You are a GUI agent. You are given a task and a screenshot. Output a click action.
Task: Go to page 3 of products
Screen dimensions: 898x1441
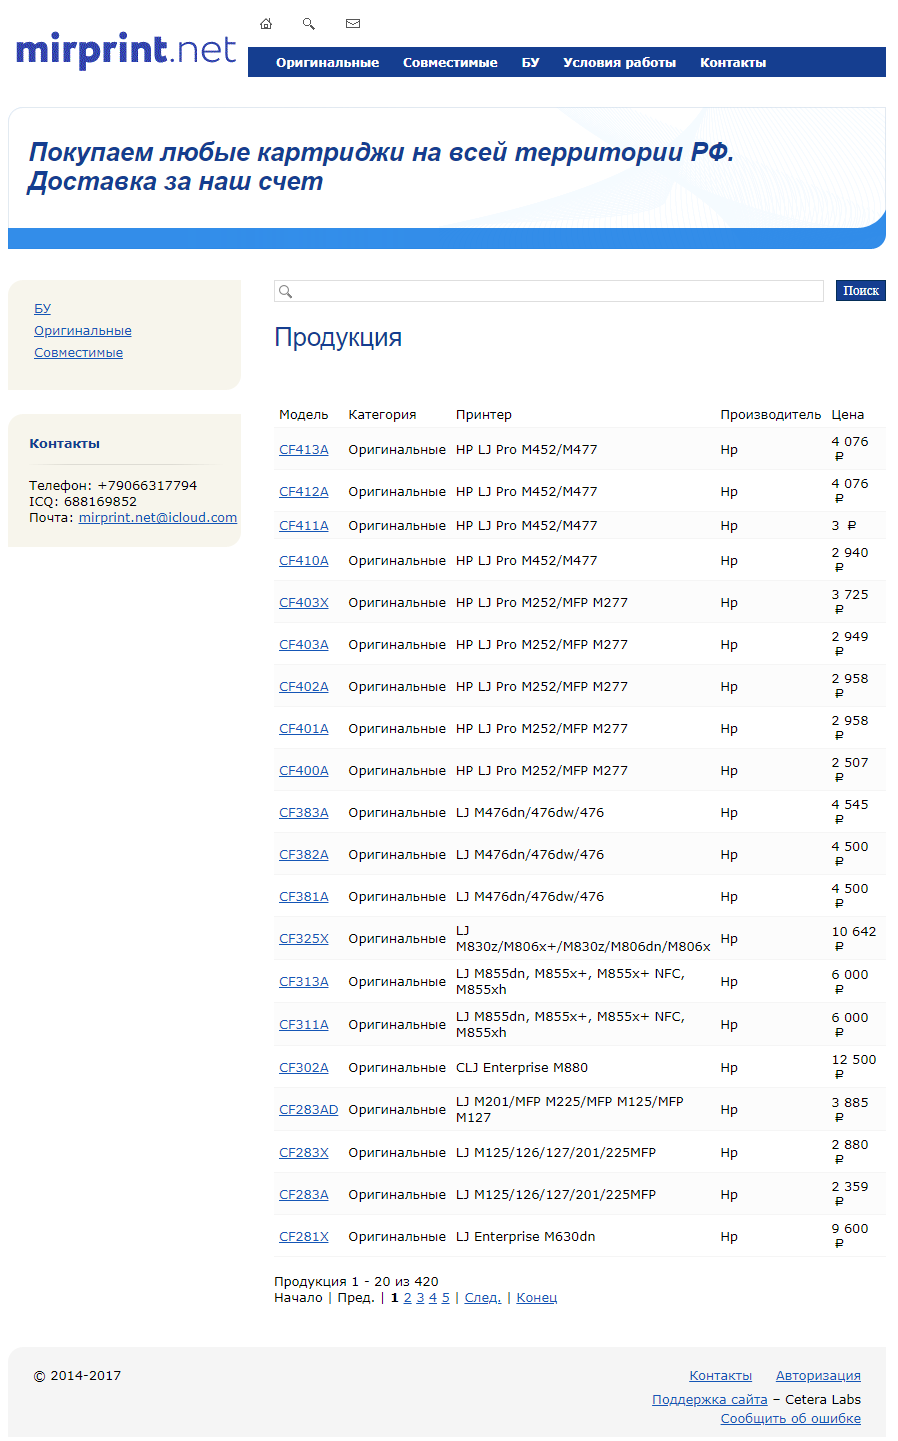click(x=420, y=1298)
